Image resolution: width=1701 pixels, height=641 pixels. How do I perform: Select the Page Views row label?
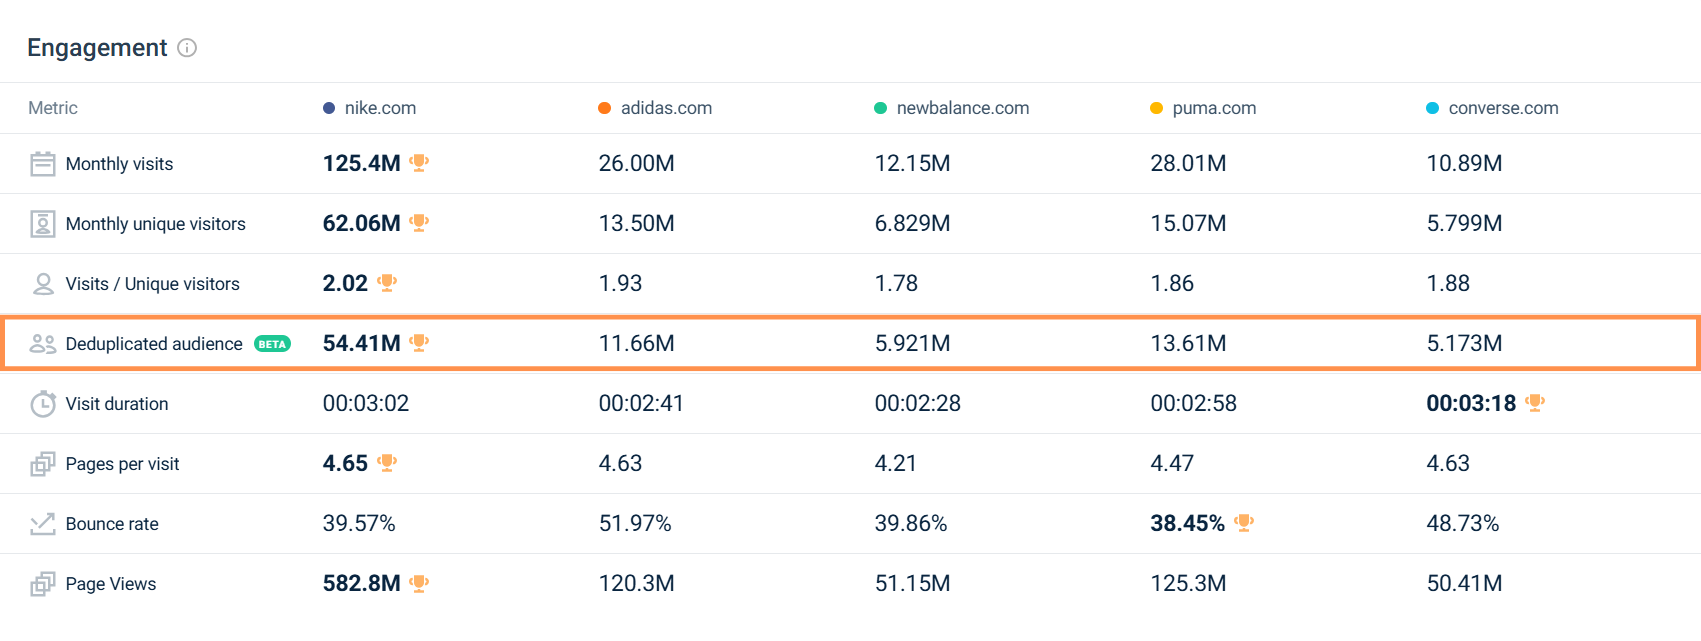[111, 584]
